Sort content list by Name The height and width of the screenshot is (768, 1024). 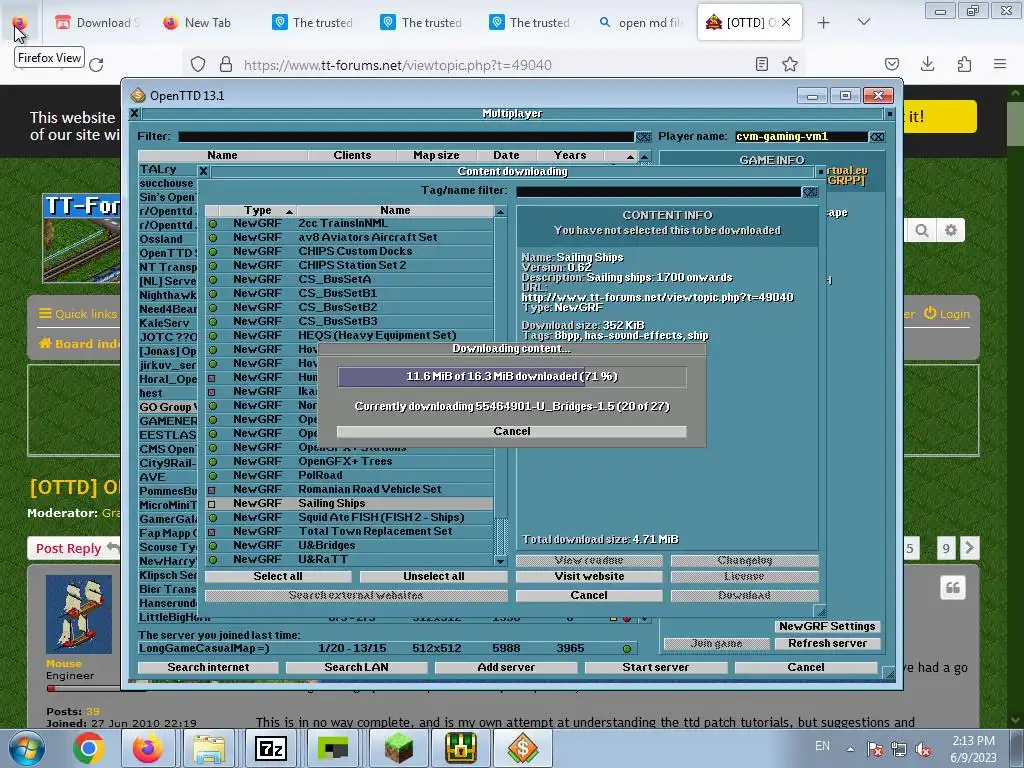pos(395,210)
